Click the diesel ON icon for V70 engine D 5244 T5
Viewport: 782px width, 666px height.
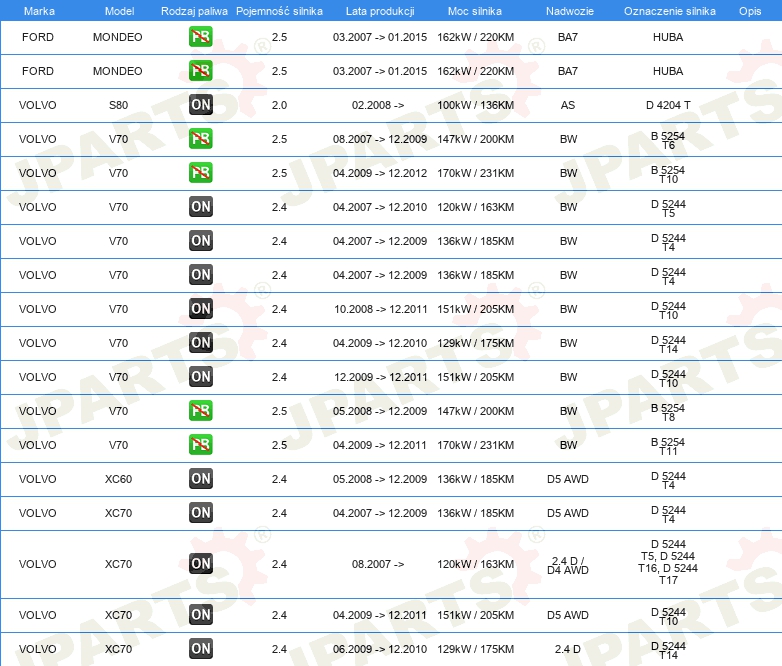click(x=201, y=207)
